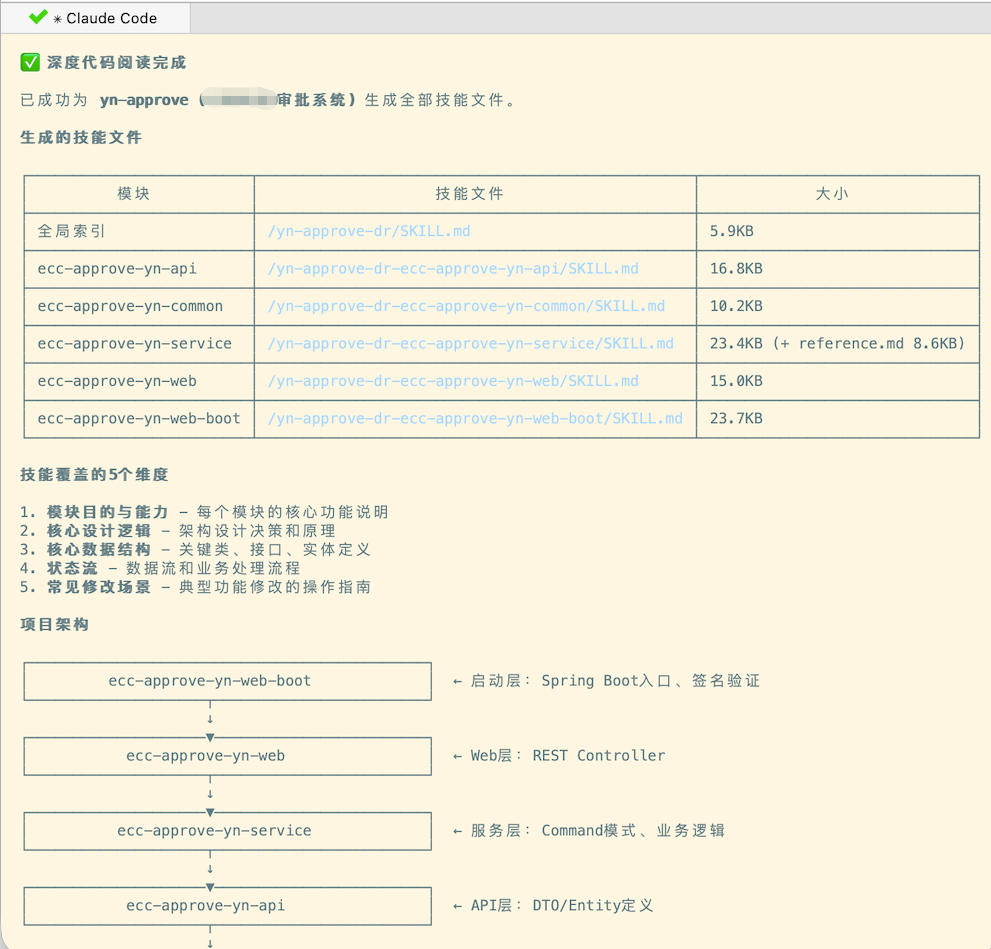Click the ecc-approve-yn-service architecture box
This screenshot has height=949, width=991.
point(228,831)
